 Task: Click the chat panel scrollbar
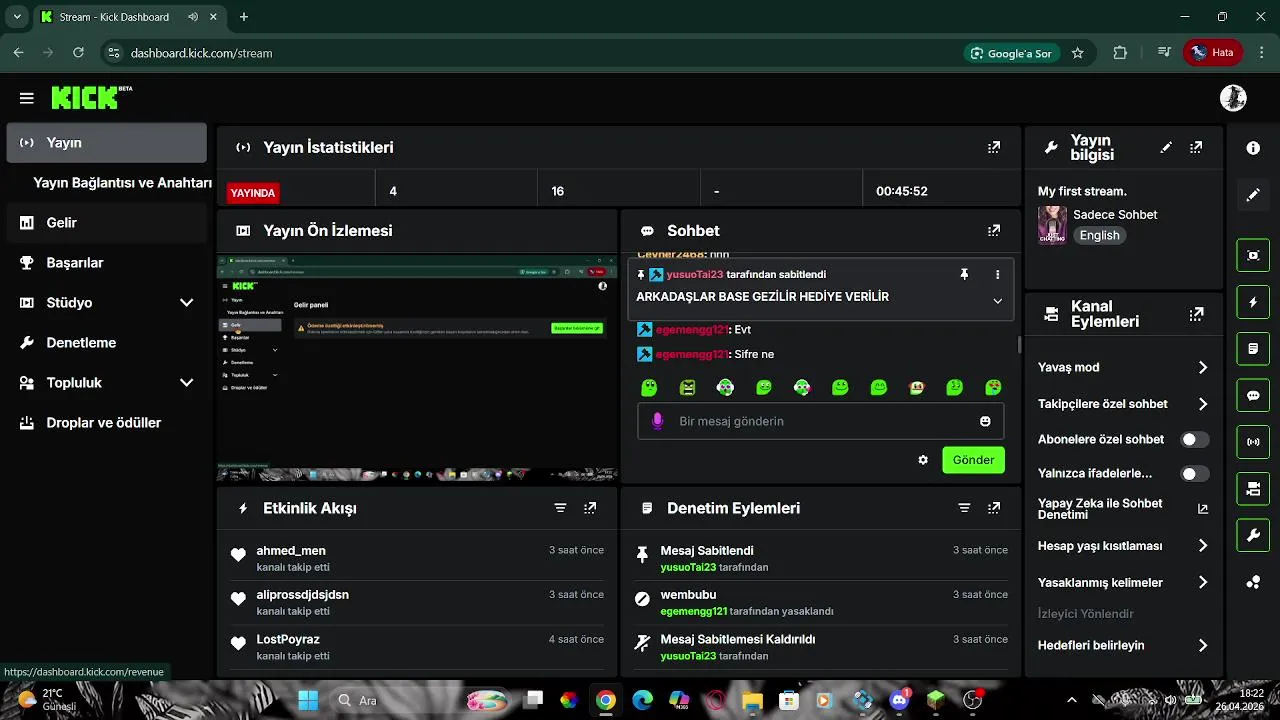click(1019, 344)
